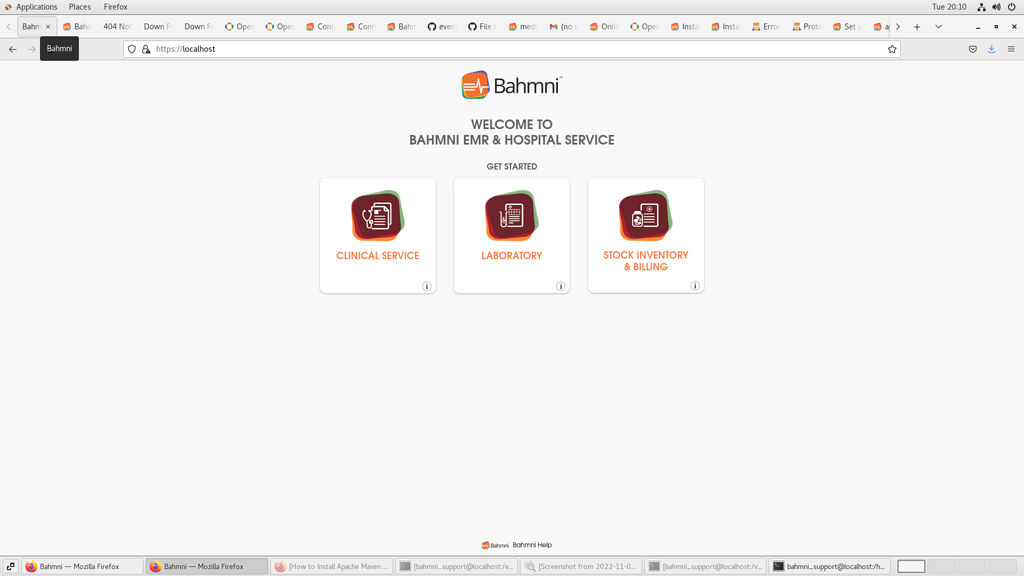Screen dimensions: 1024x576
Task: Open the Applications menu
Action: pyautogui.click(x=36, y=7)
